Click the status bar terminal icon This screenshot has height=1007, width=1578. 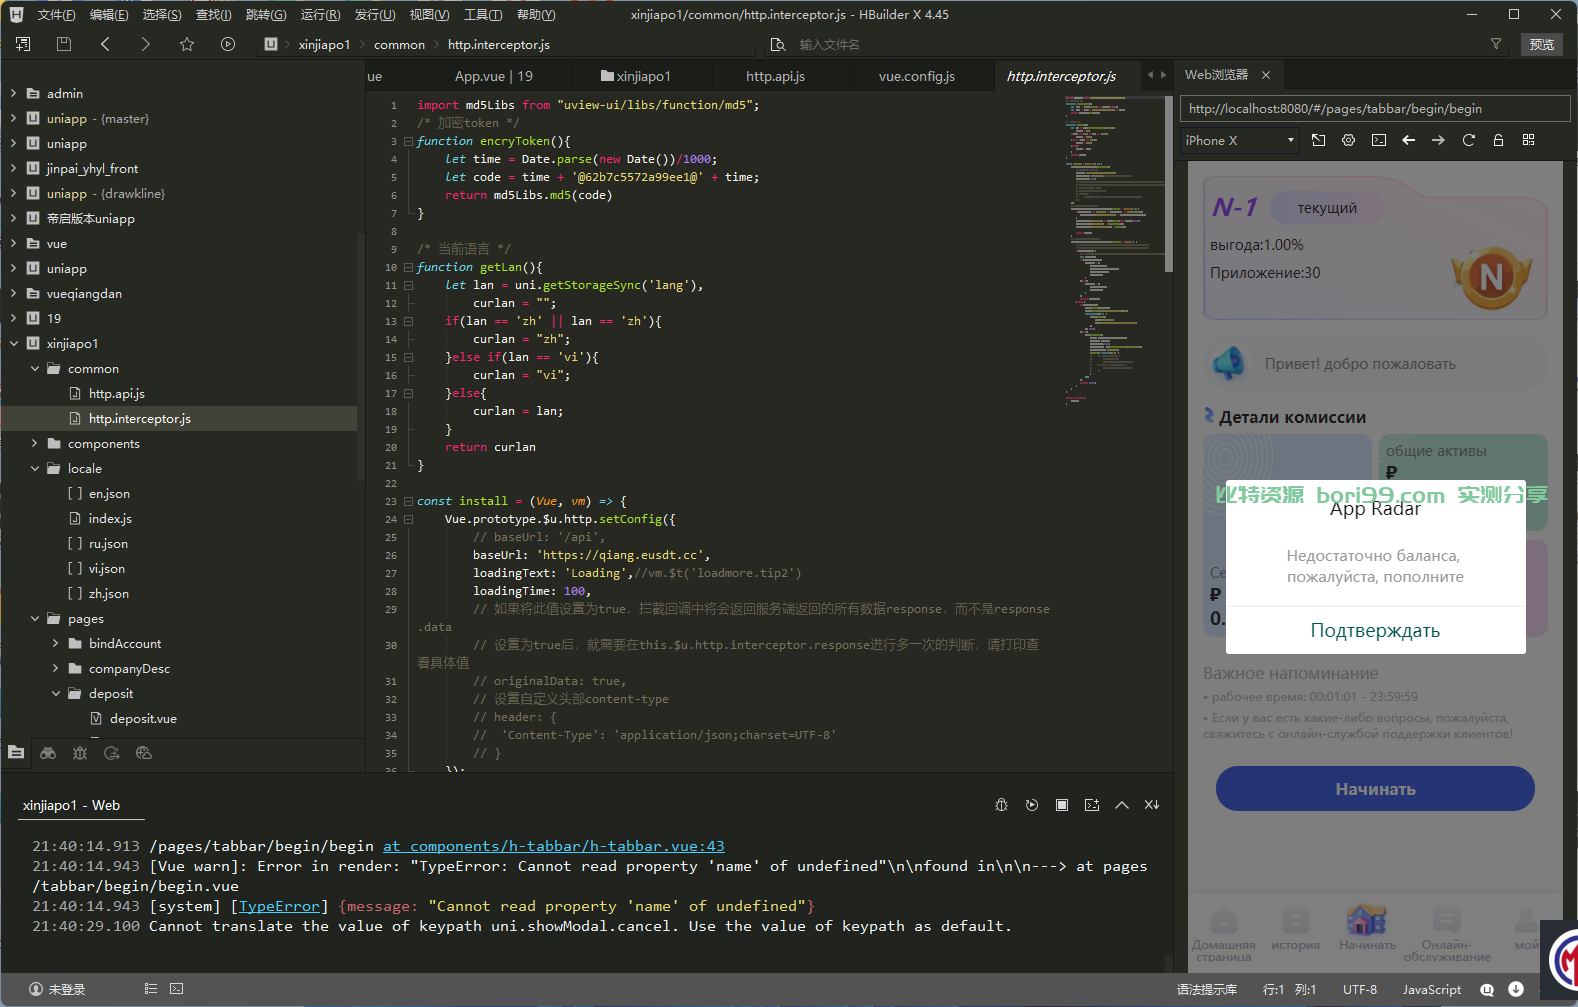[177, 989]
